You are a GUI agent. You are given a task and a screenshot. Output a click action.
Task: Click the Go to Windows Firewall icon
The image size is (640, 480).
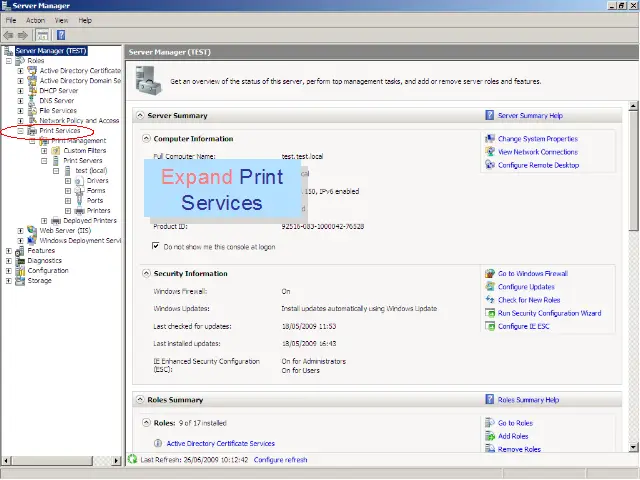(490, 273)
